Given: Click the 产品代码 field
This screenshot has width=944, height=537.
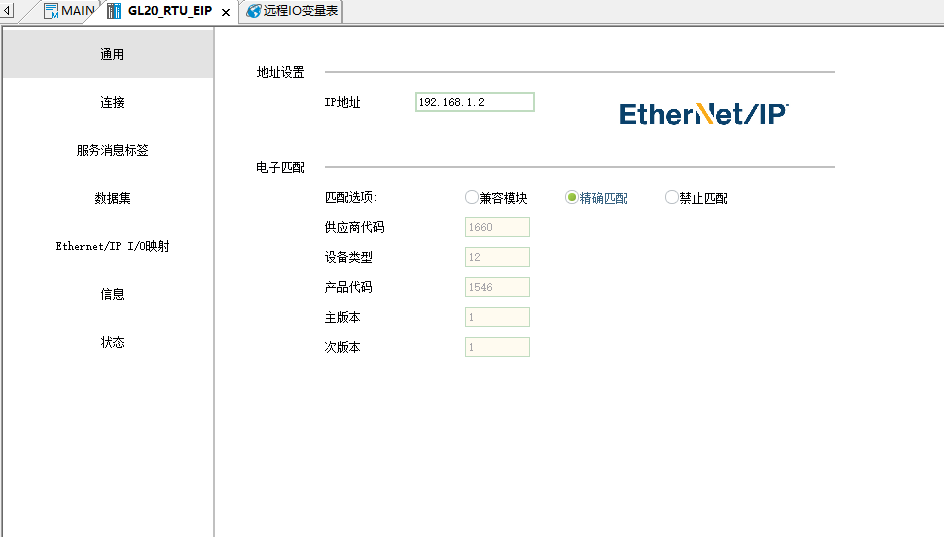Looking at the screenshot, I should coord(497,287).
